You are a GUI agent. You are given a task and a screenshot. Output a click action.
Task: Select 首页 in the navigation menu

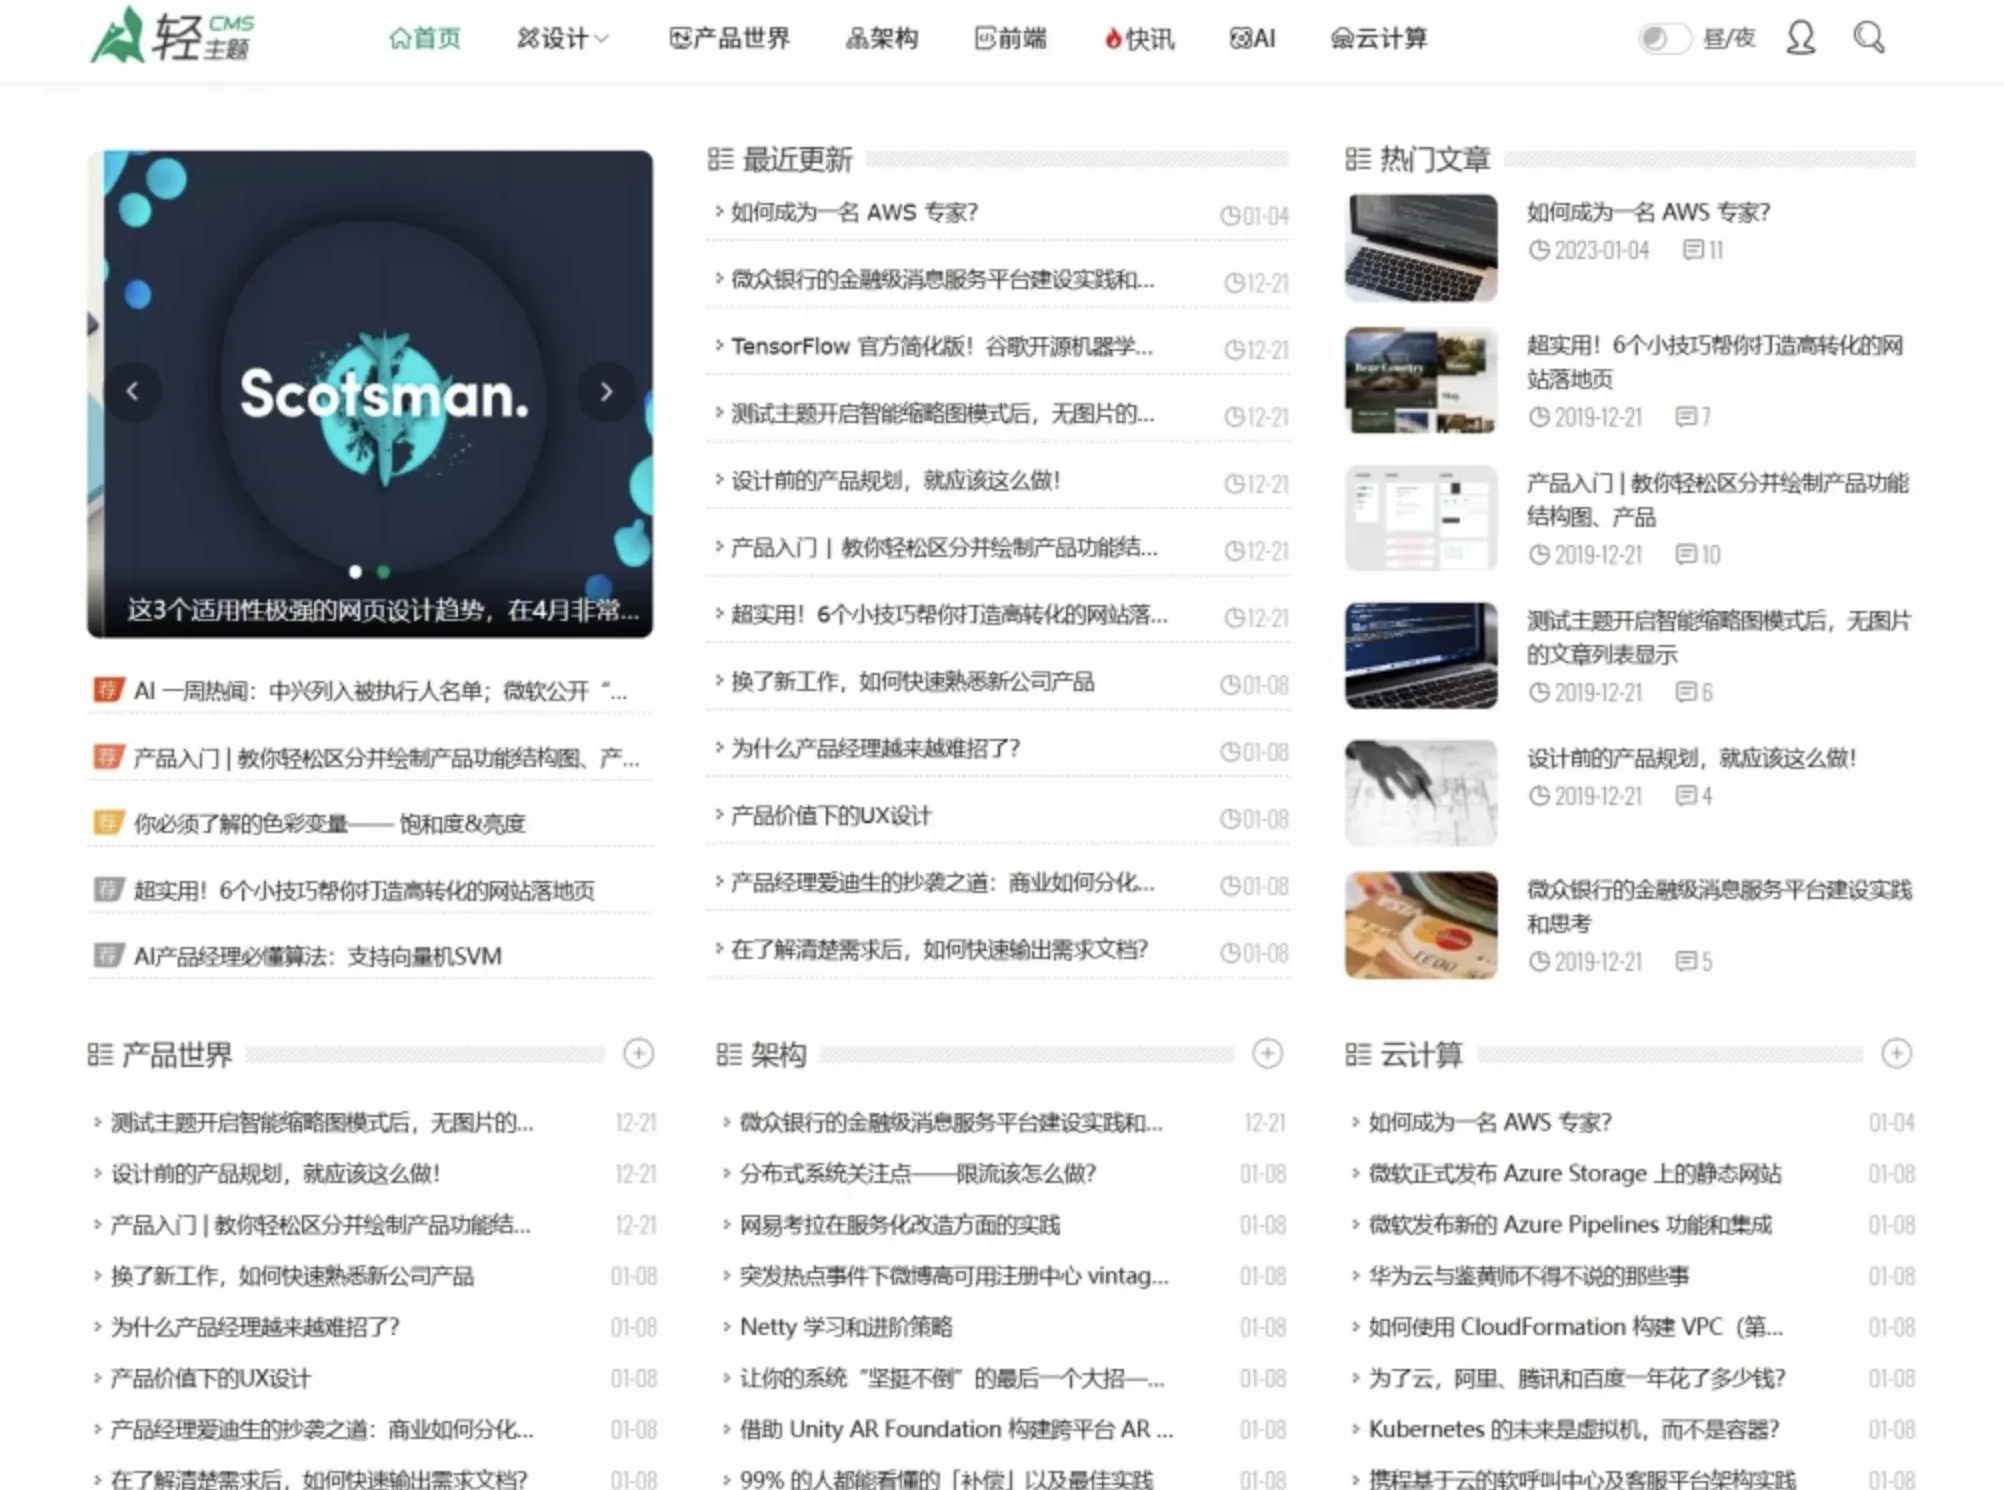pyautogui.click(x=424, y=38)
